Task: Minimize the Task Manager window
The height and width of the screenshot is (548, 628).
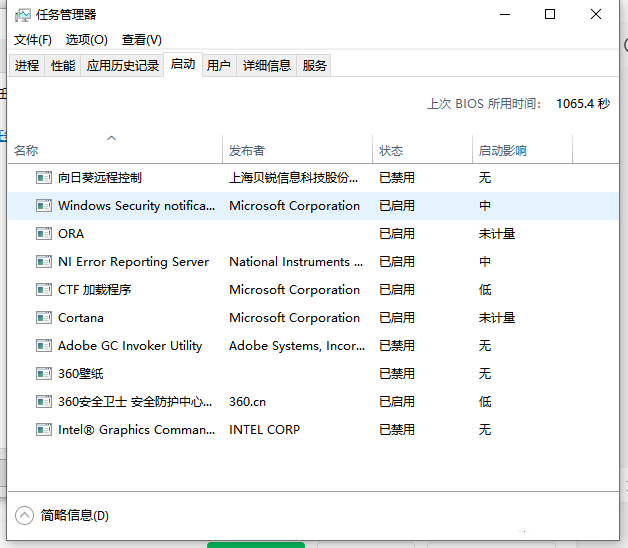Action: pyautogui.click(x=505, y=14)
